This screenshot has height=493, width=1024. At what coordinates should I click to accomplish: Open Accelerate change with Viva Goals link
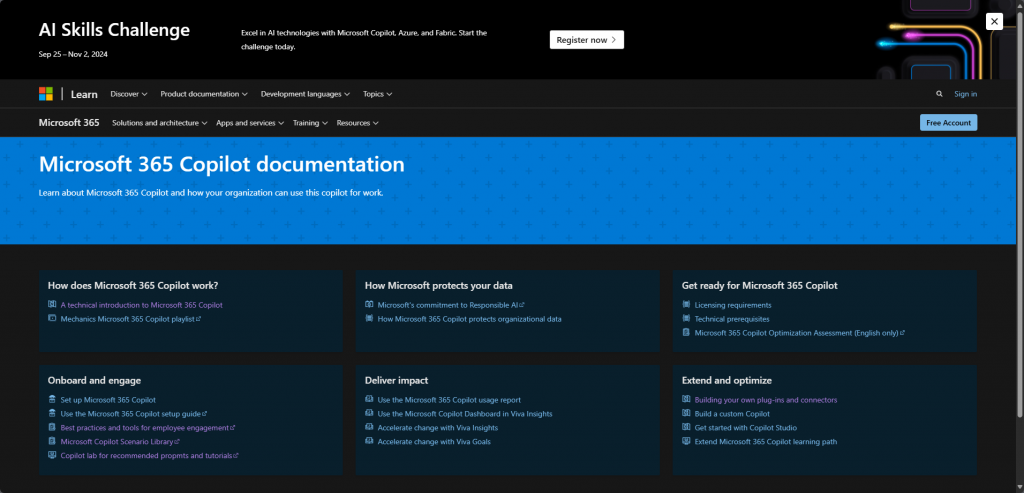click(x=434, y=441)
